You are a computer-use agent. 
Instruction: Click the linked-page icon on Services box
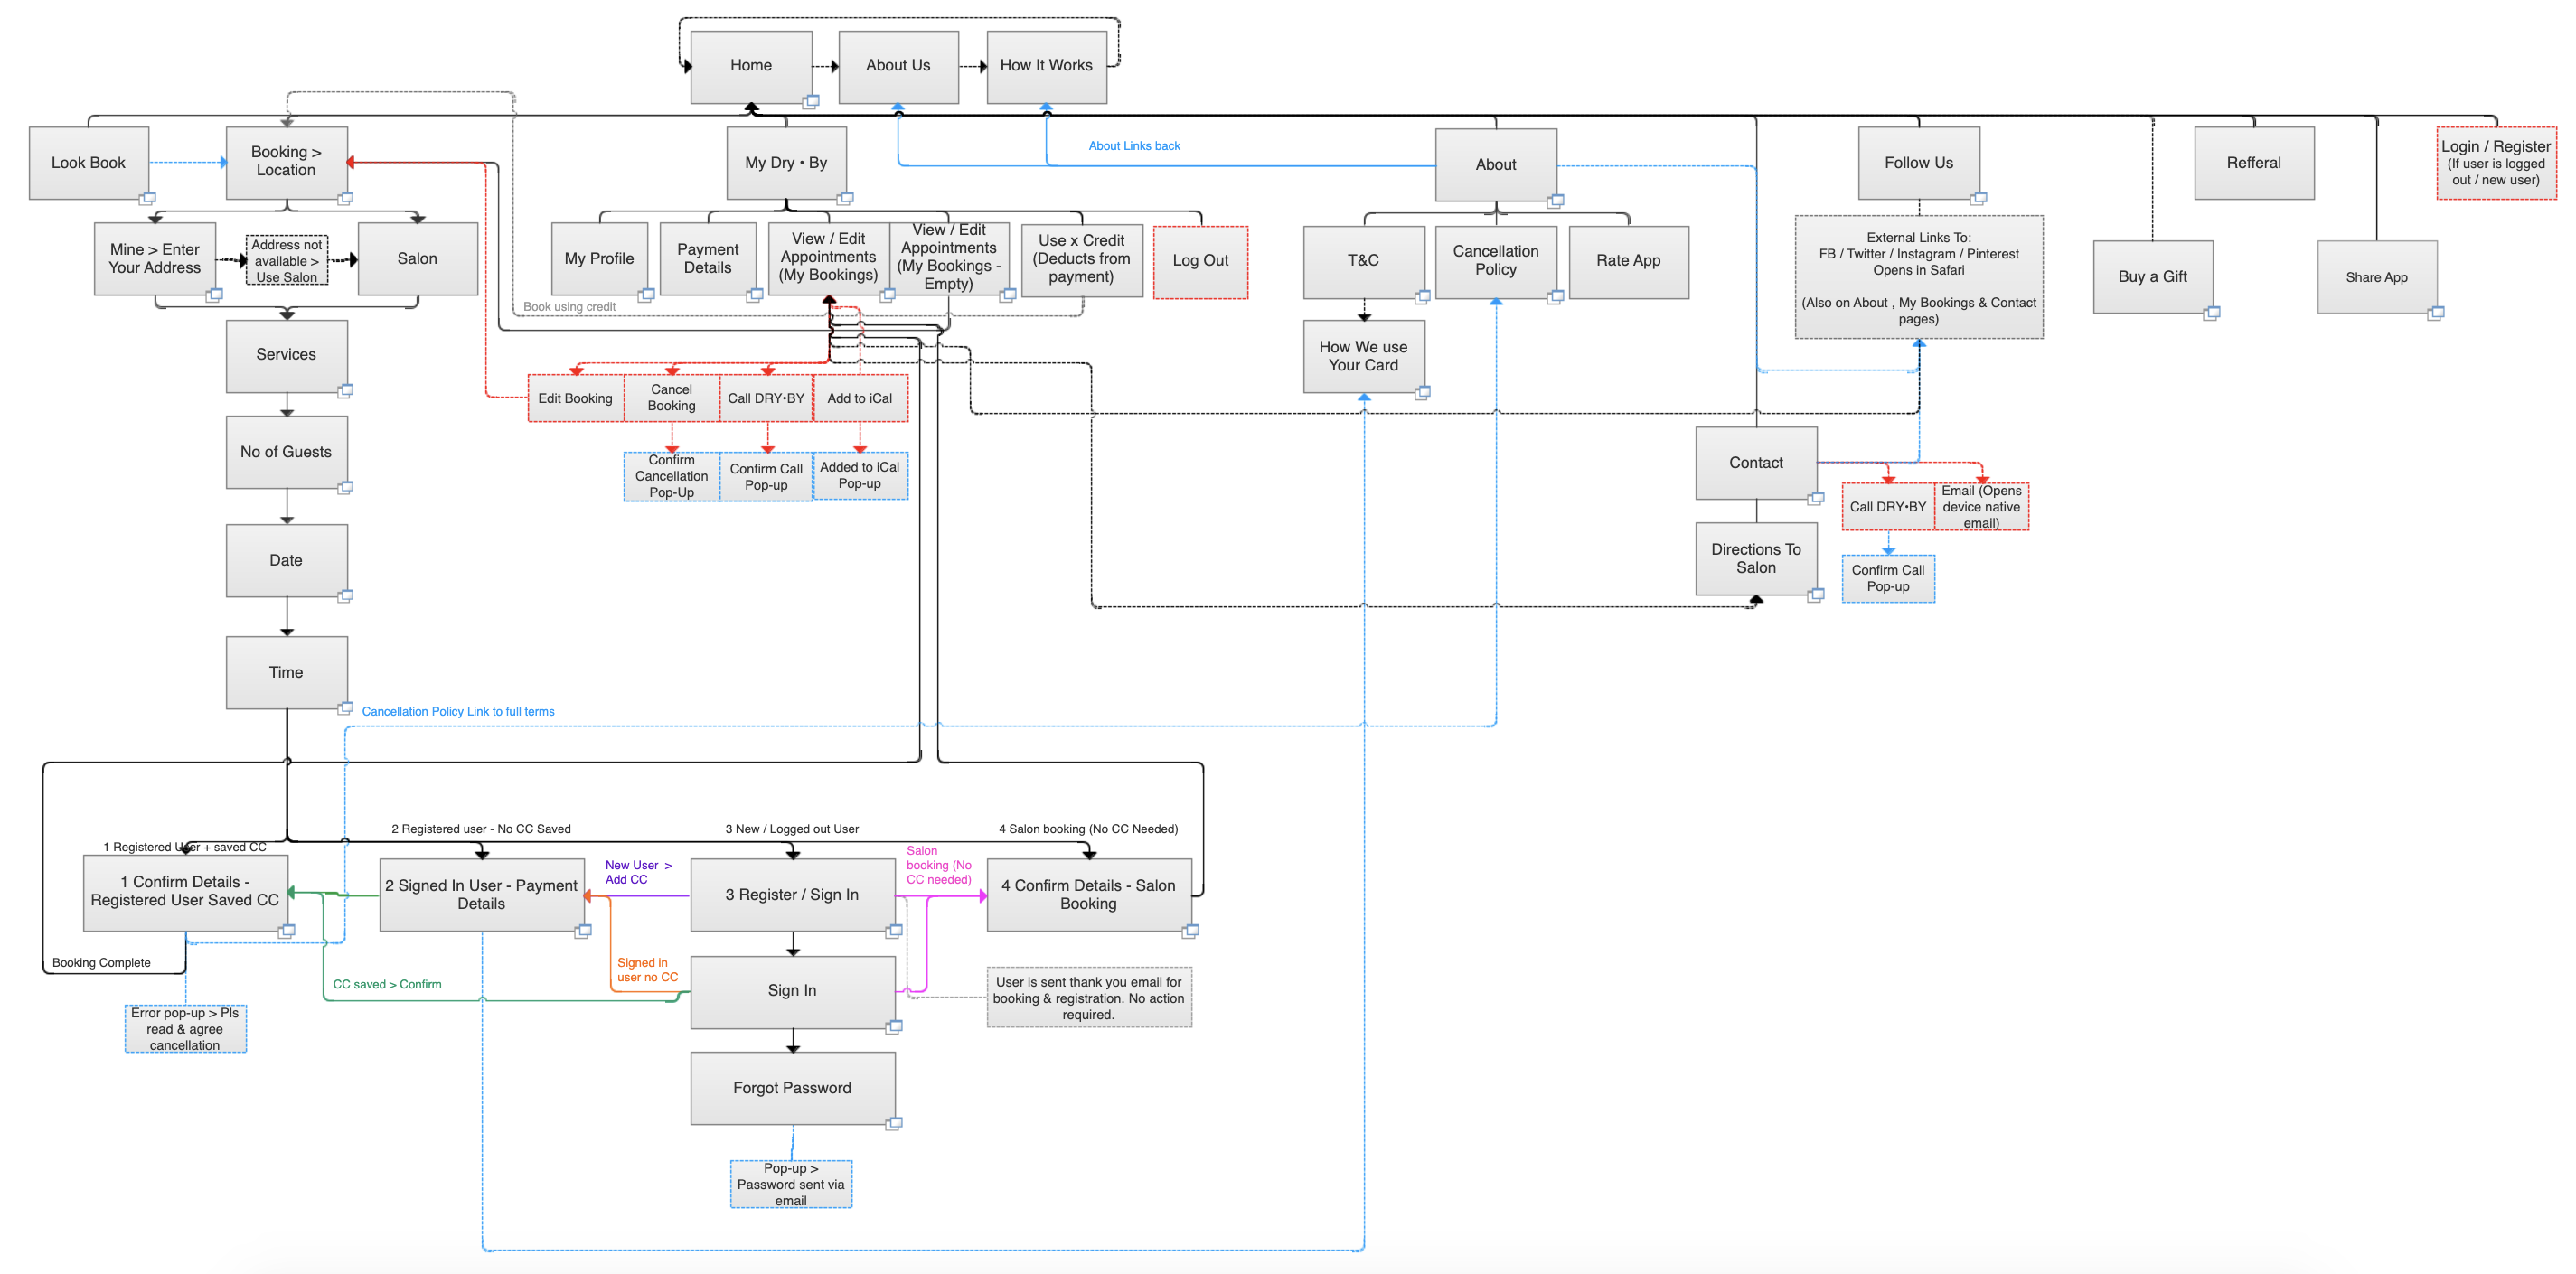click(345, 390)
